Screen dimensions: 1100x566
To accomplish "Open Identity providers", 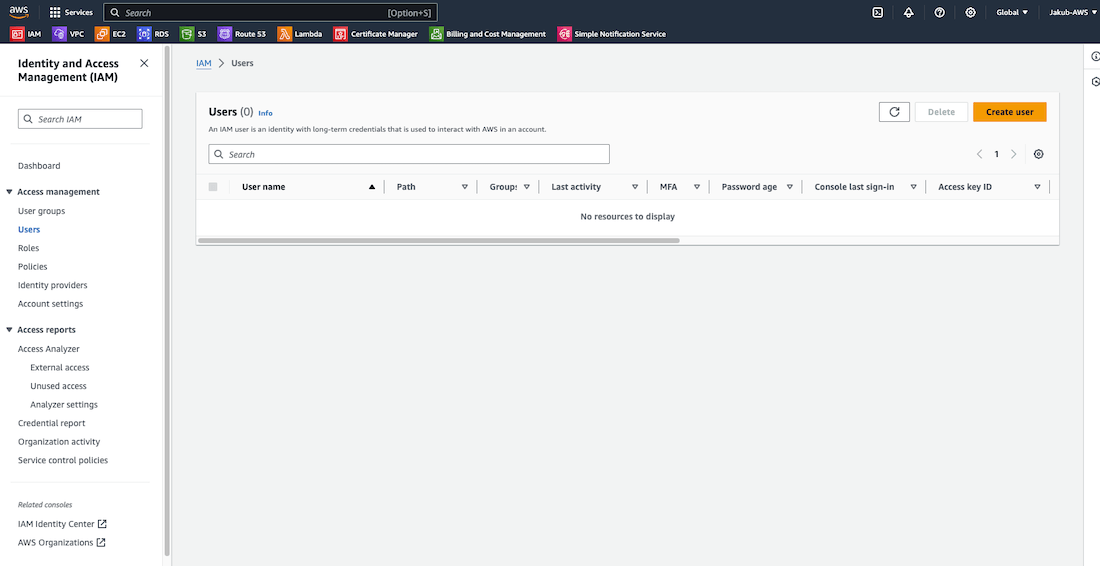I will tap(53, 285).
